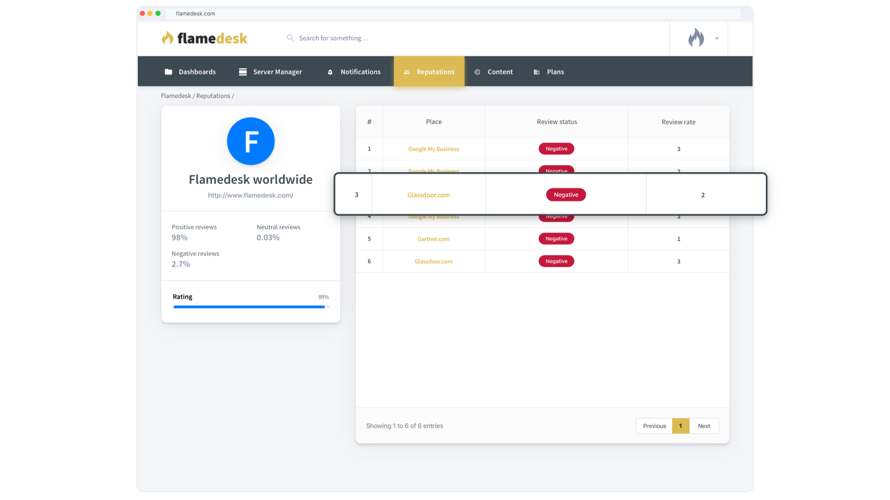Open Google My Business in row 1
This screenshot has height=500, width=890.
click(434, 149)
